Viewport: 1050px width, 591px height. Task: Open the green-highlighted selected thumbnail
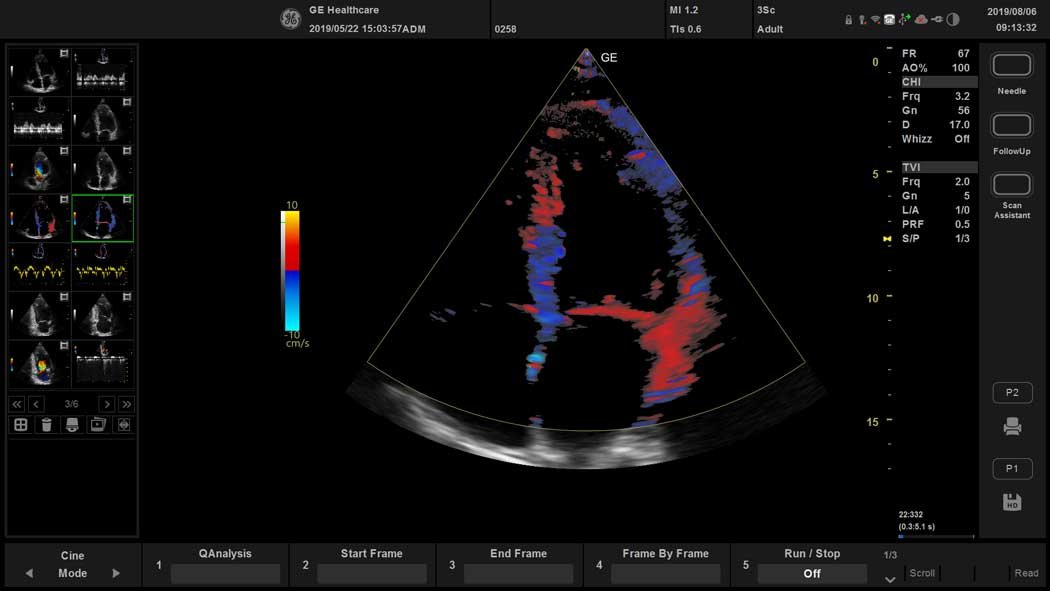point(102,218)
